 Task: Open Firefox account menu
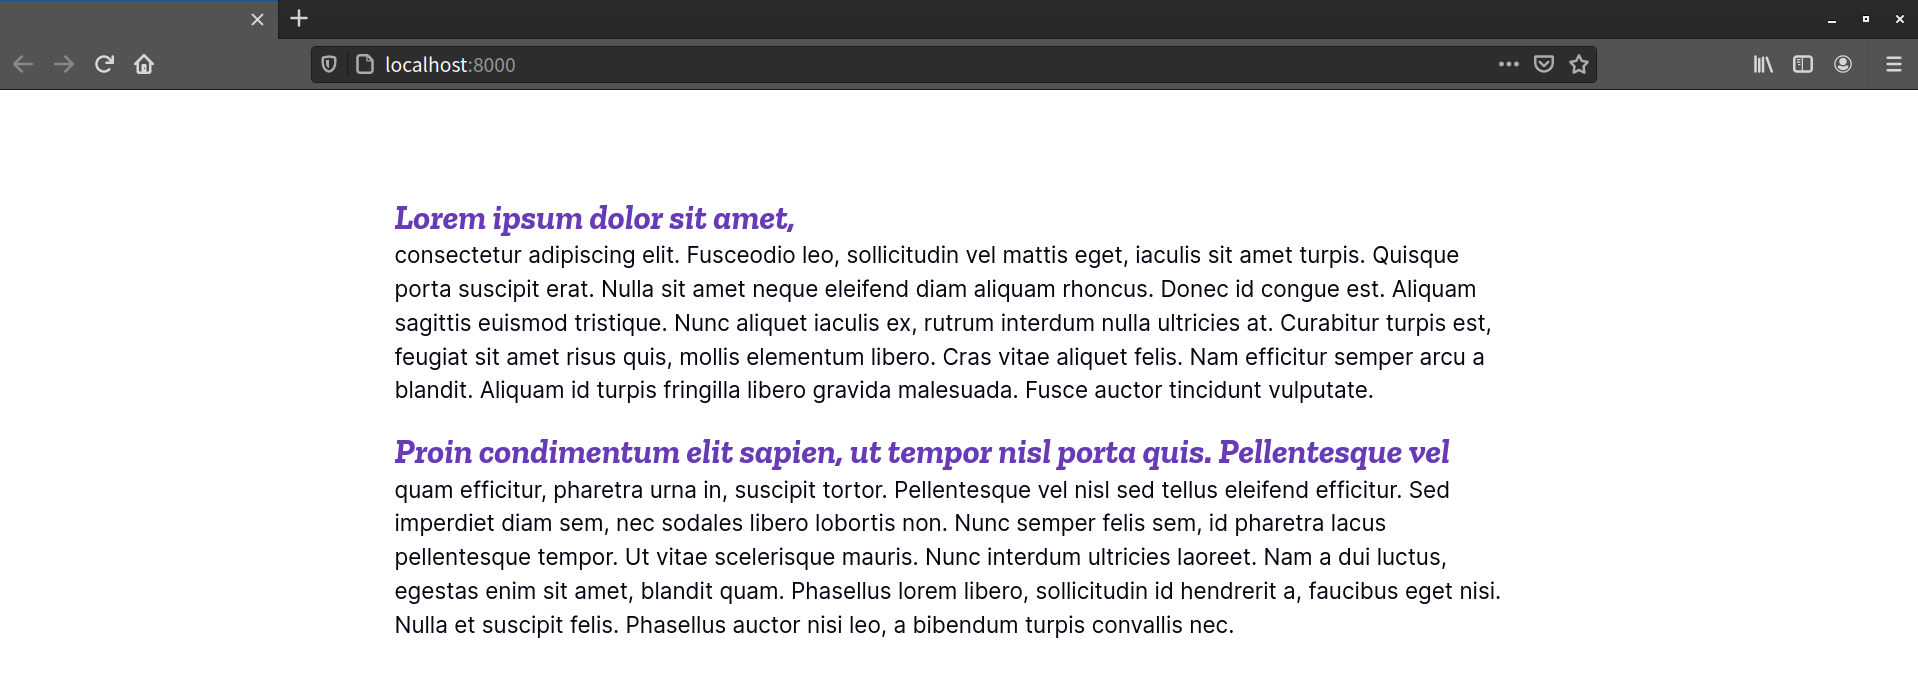(1843, 65)
